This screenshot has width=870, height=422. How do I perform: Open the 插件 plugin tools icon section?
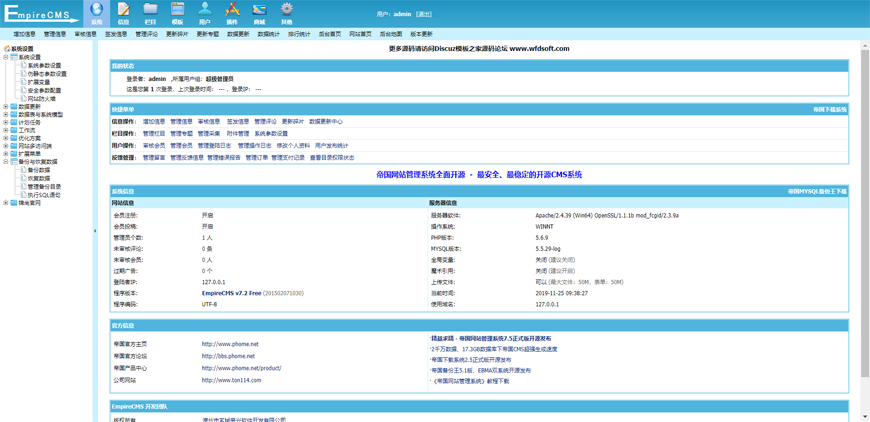click(232, 13)
